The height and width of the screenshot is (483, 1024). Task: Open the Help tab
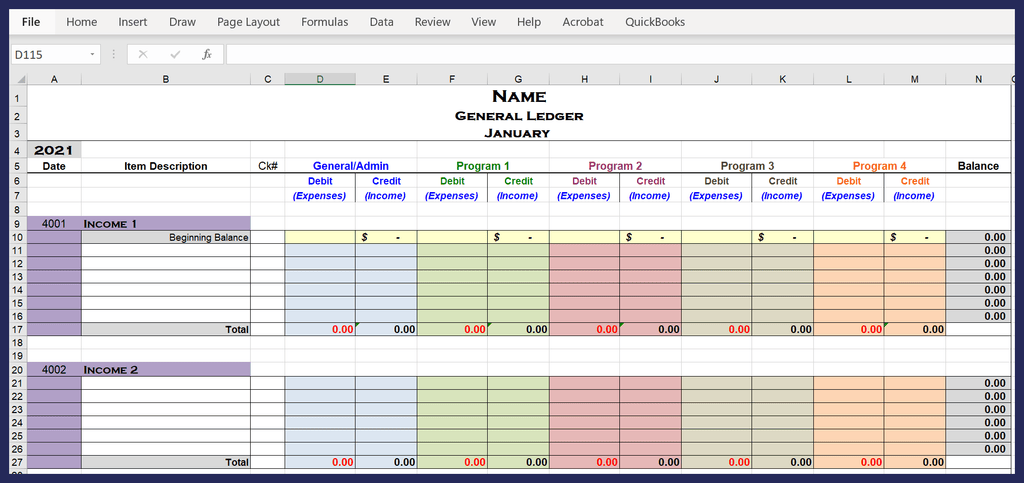click(x=529, y=22)
